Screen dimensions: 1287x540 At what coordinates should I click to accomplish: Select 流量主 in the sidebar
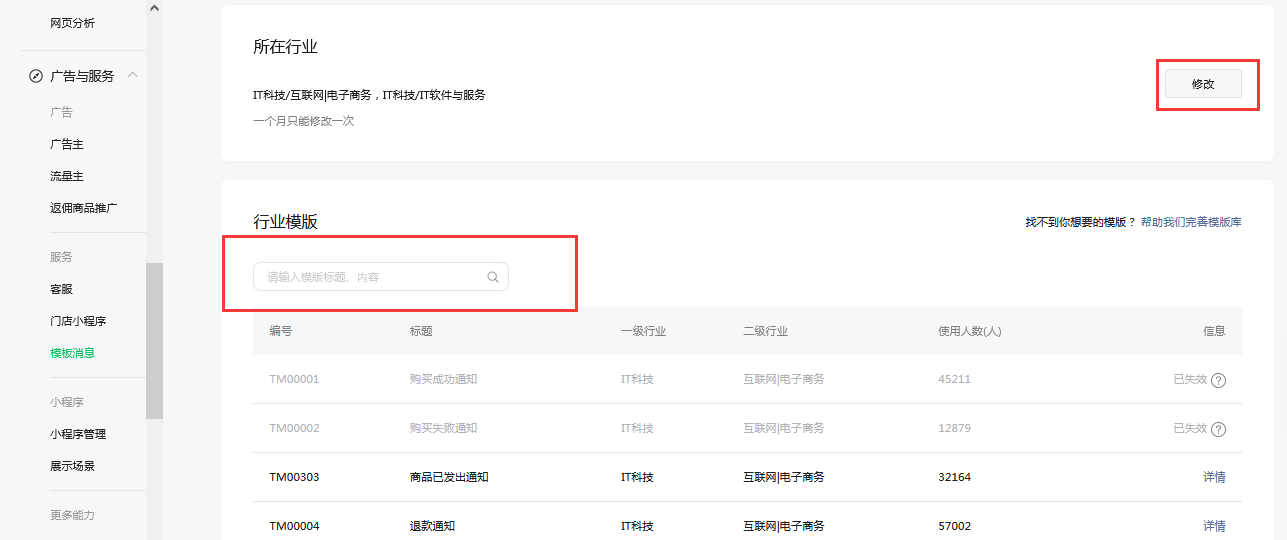[67, 177]
